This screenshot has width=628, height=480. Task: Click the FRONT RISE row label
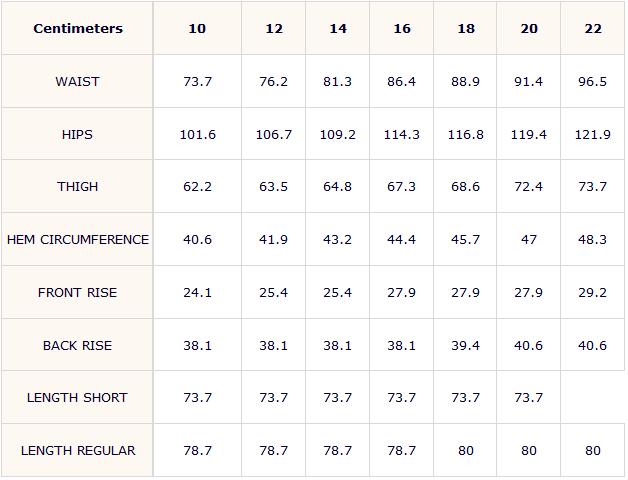77,292
